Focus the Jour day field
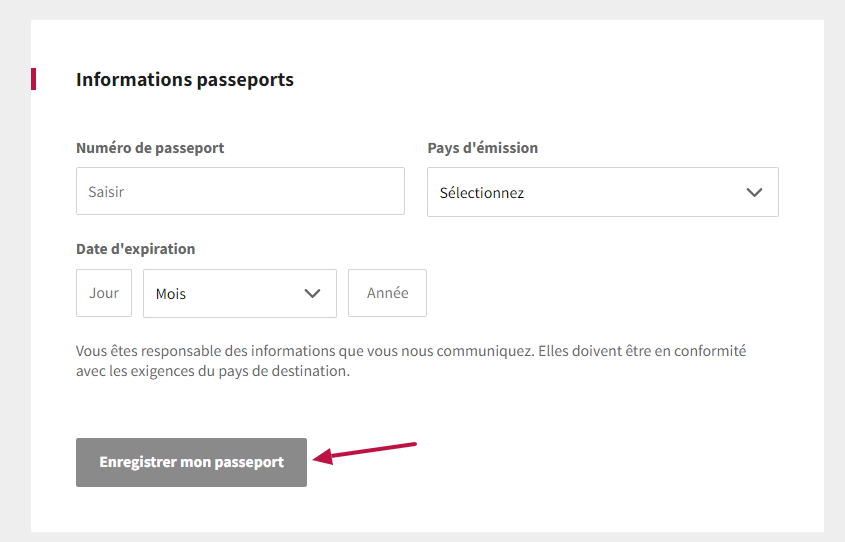Image resolution: width=845 pixels, height=542 pixels. point(104,293)
